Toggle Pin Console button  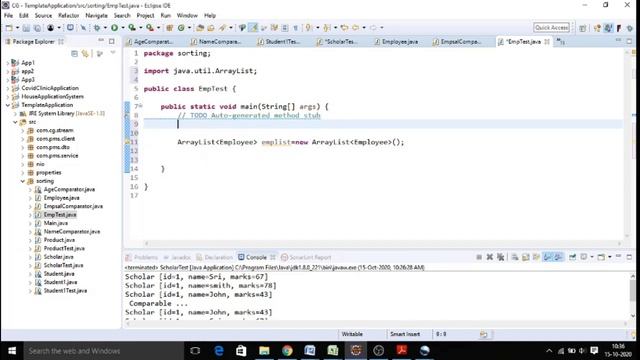(572, 257)
